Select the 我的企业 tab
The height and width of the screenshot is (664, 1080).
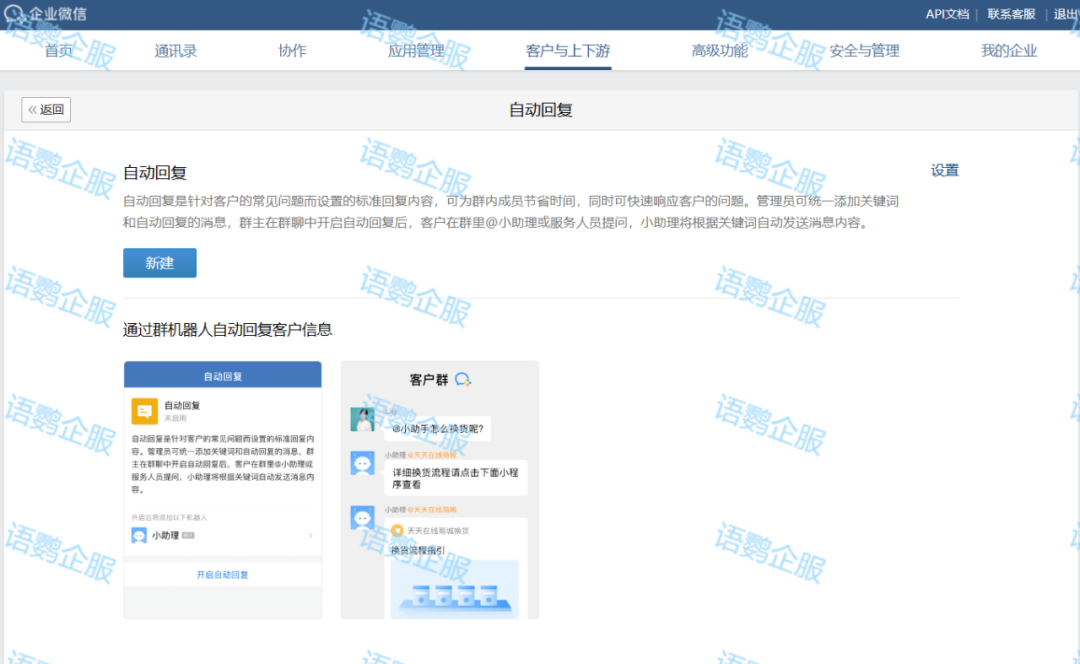coord(1008,51)
